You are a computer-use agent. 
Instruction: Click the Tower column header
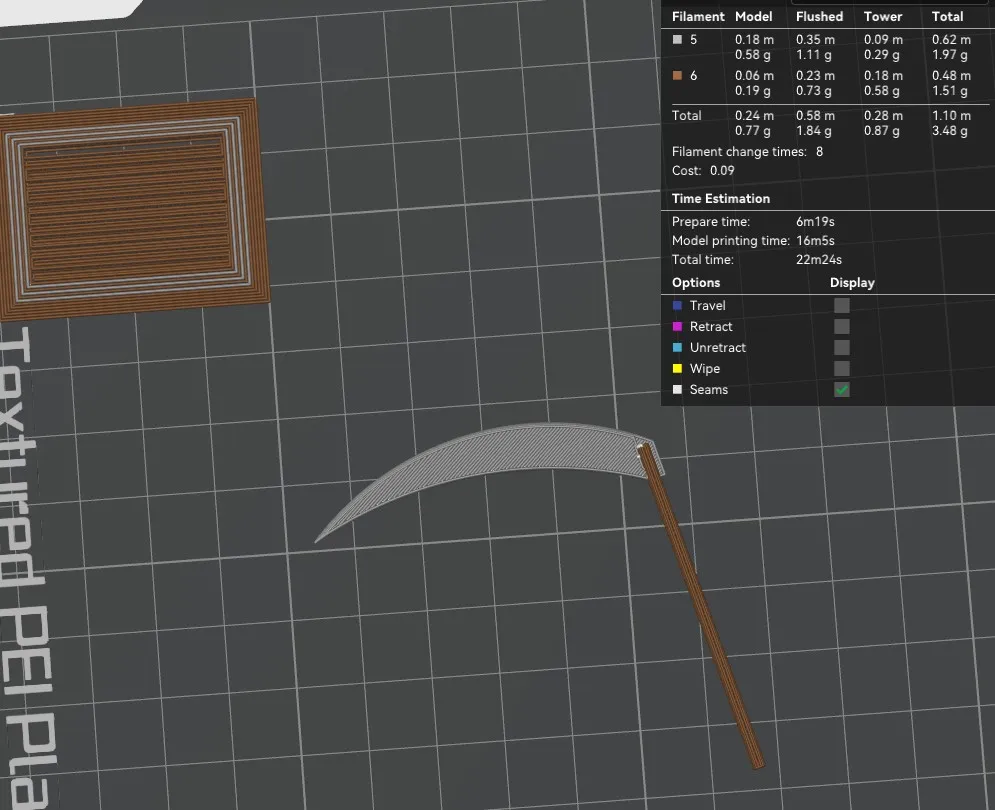point(882,17)
